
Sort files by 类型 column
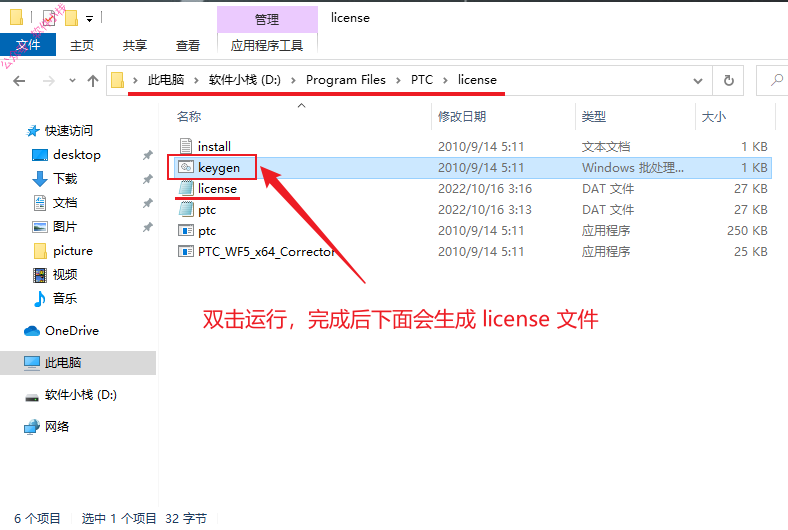pyautogui.click(x=594, y=117)
